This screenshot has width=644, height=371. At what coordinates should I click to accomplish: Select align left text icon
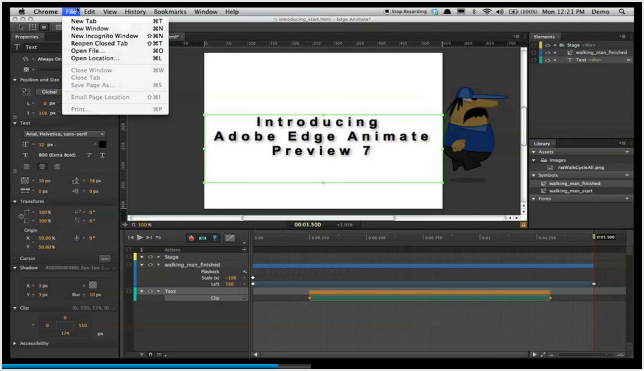(x=27, y=166)
